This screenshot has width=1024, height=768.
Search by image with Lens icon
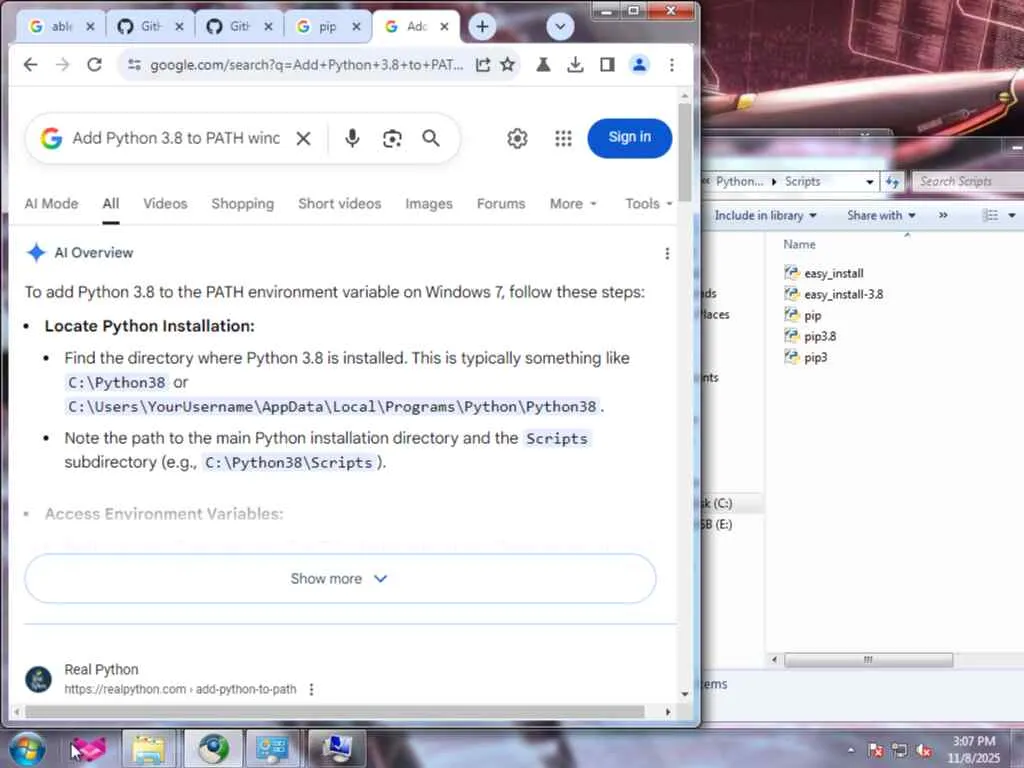coord(392,138)
